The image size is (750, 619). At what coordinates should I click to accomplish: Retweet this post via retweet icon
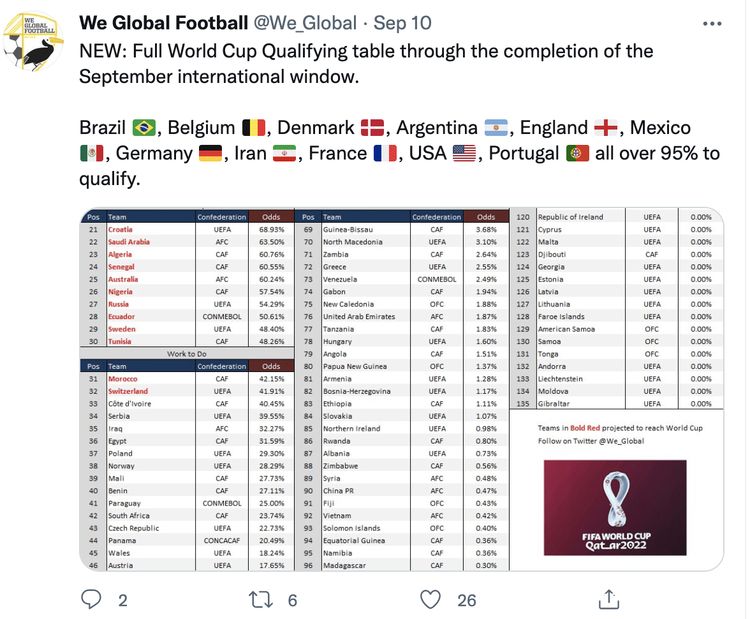pos(260,598)
